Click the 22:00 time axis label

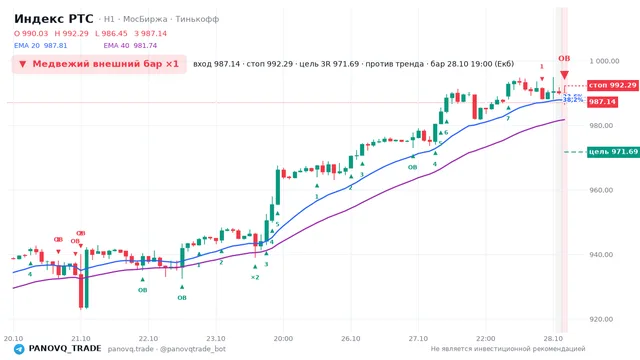(486, 339)
